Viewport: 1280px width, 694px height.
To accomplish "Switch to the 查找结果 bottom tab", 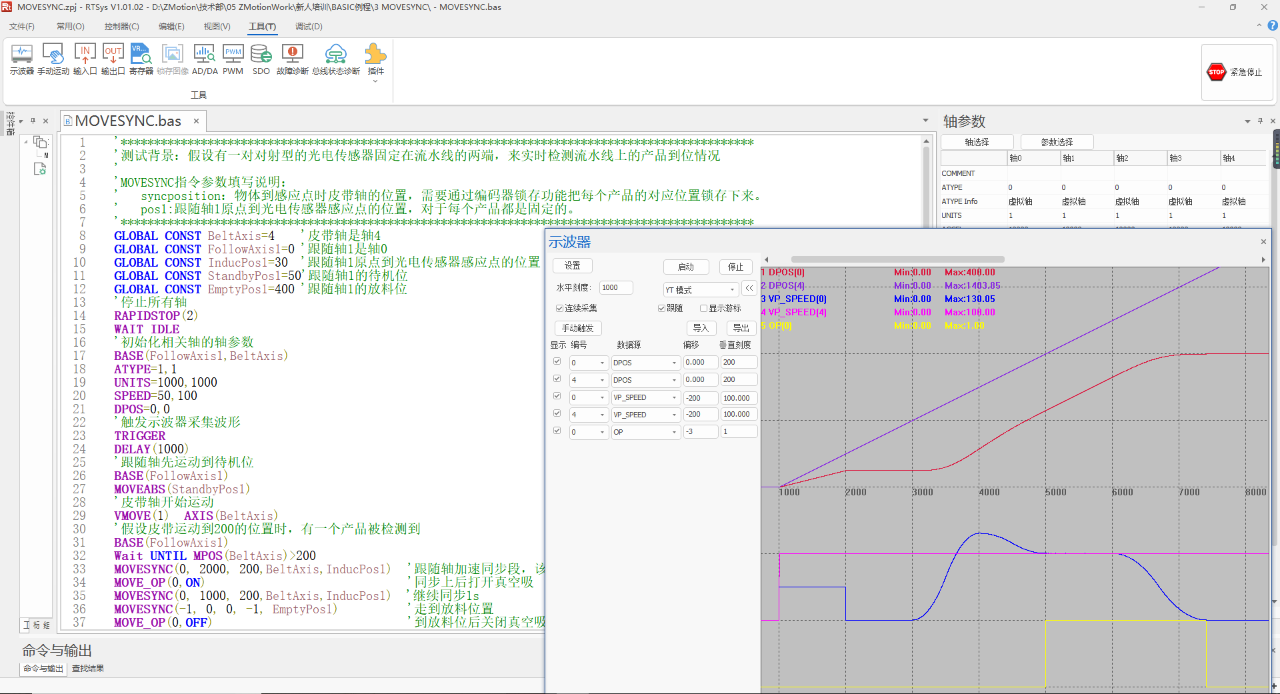I will click(x=88, y=668).
